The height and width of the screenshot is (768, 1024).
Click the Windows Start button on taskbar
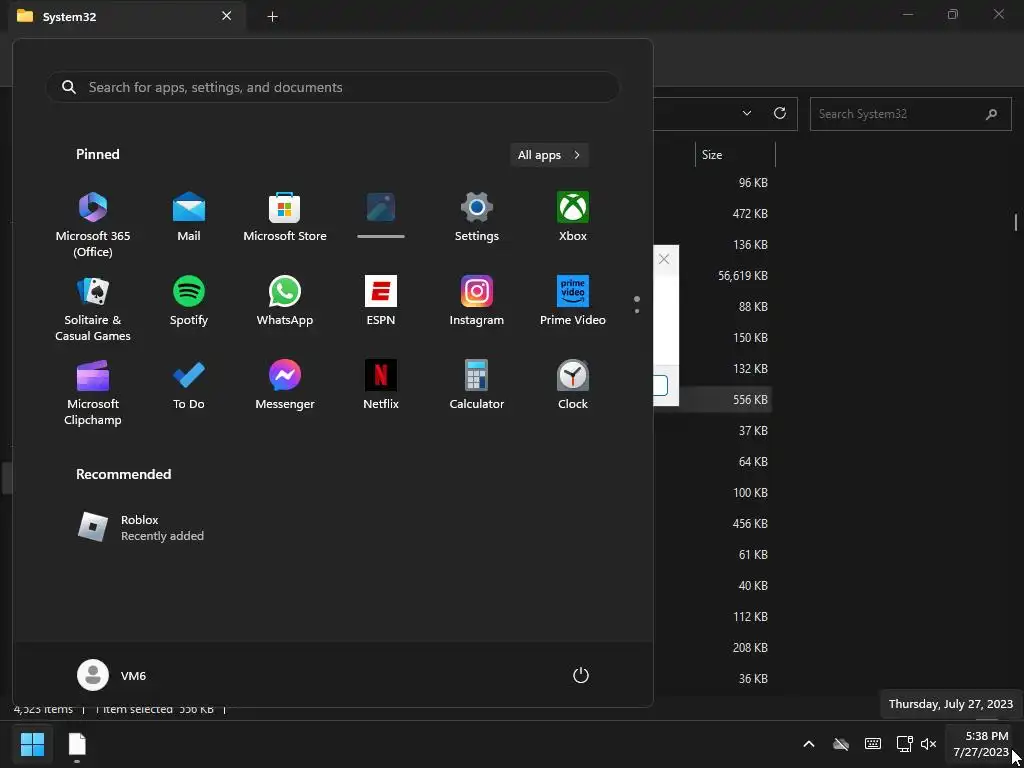pyautogui.click(x=32, y=744)
